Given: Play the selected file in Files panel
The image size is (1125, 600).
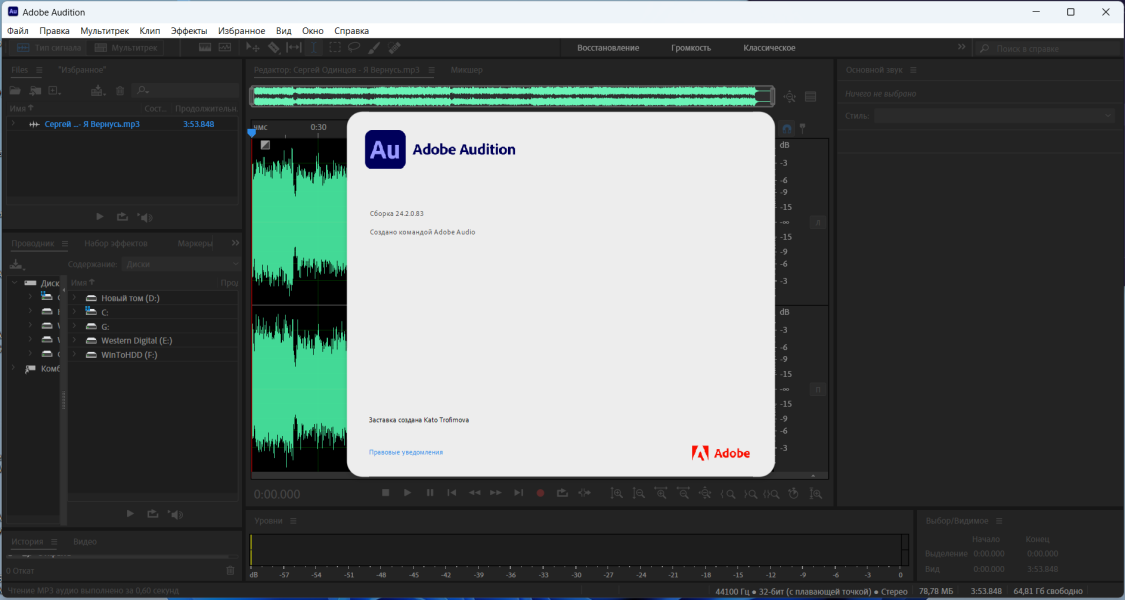Looking at the screenshot, I should coord(100,217).
